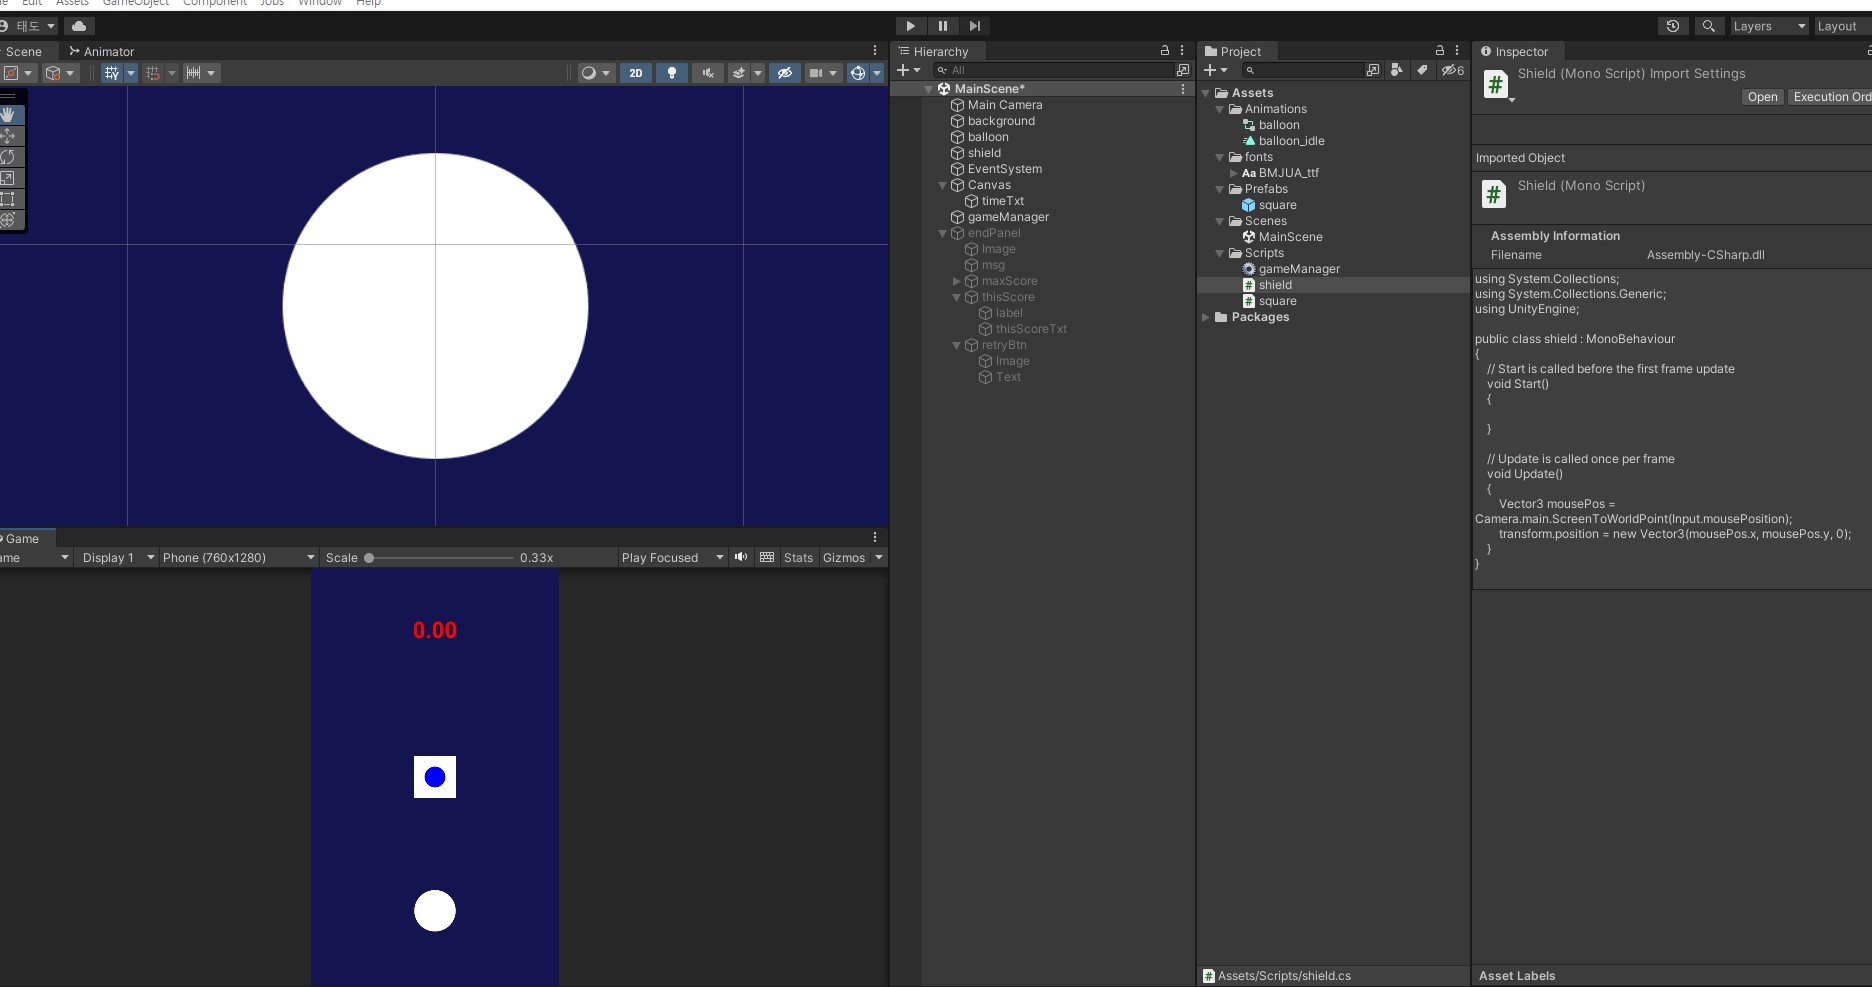Viewport: 1872px width, 987px height.
Task: Open global search magnifier in top bar
Action: 1709,26
